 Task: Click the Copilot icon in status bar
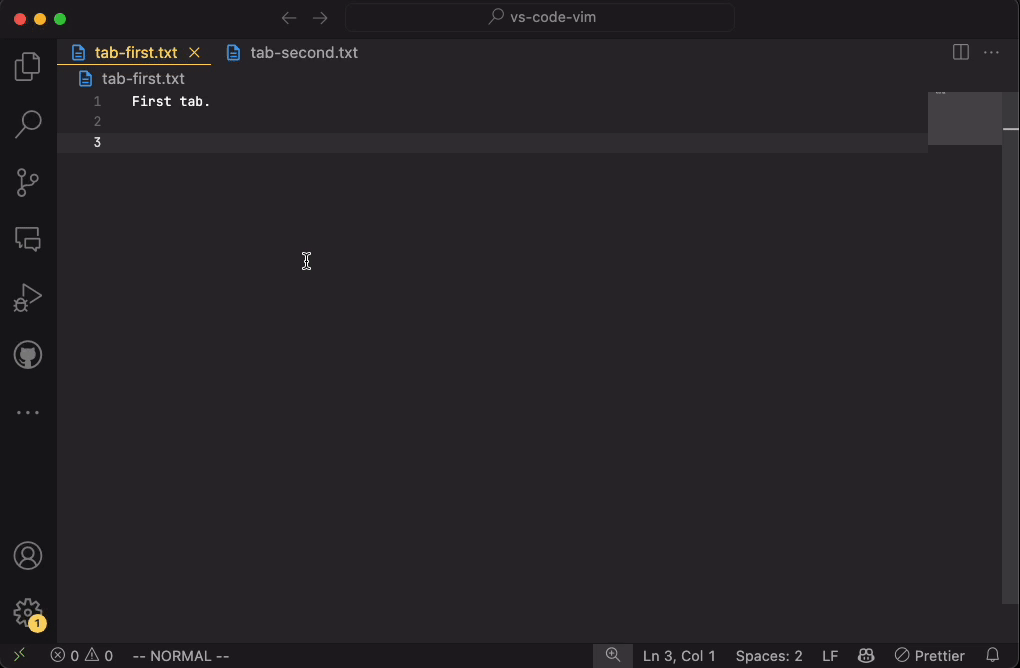click(866, 656)
